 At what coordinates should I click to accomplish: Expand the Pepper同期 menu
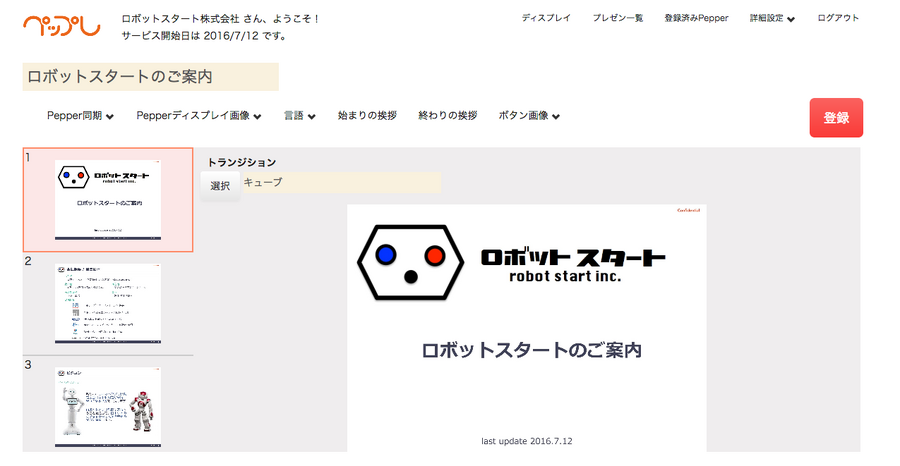click(x=80, y=116)
